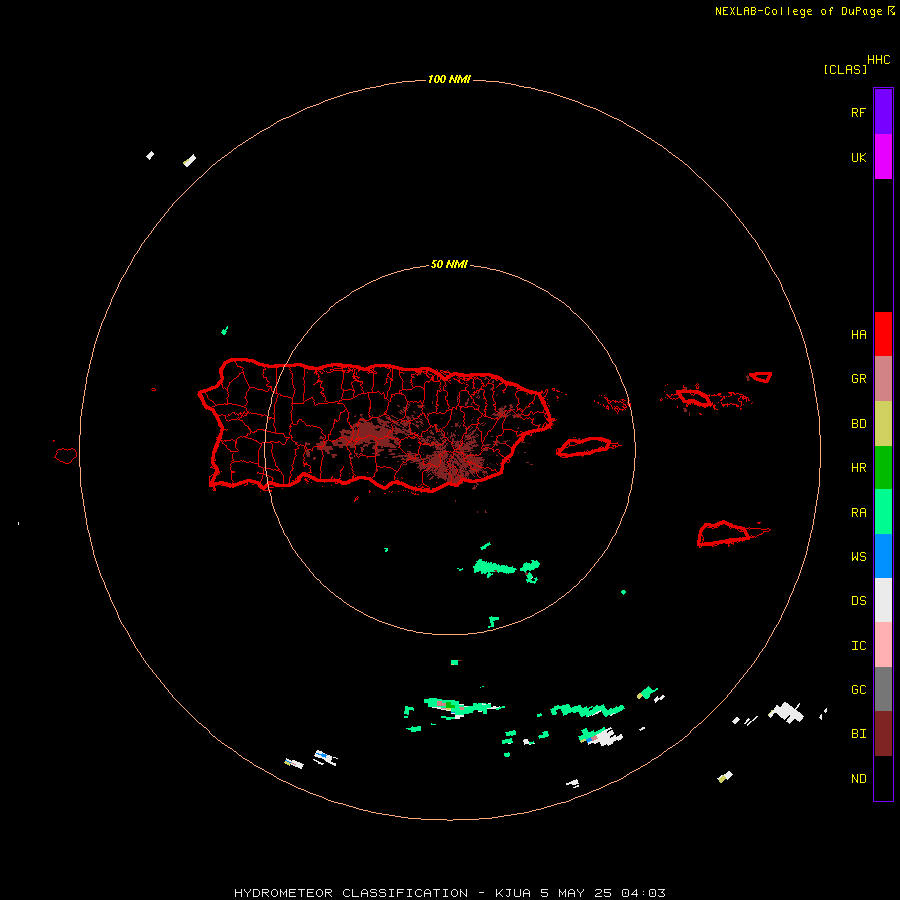Image resolution: width=900 pixels, height=900 pixels.
Task: Click the GR legend label
Action: [858, 379]
